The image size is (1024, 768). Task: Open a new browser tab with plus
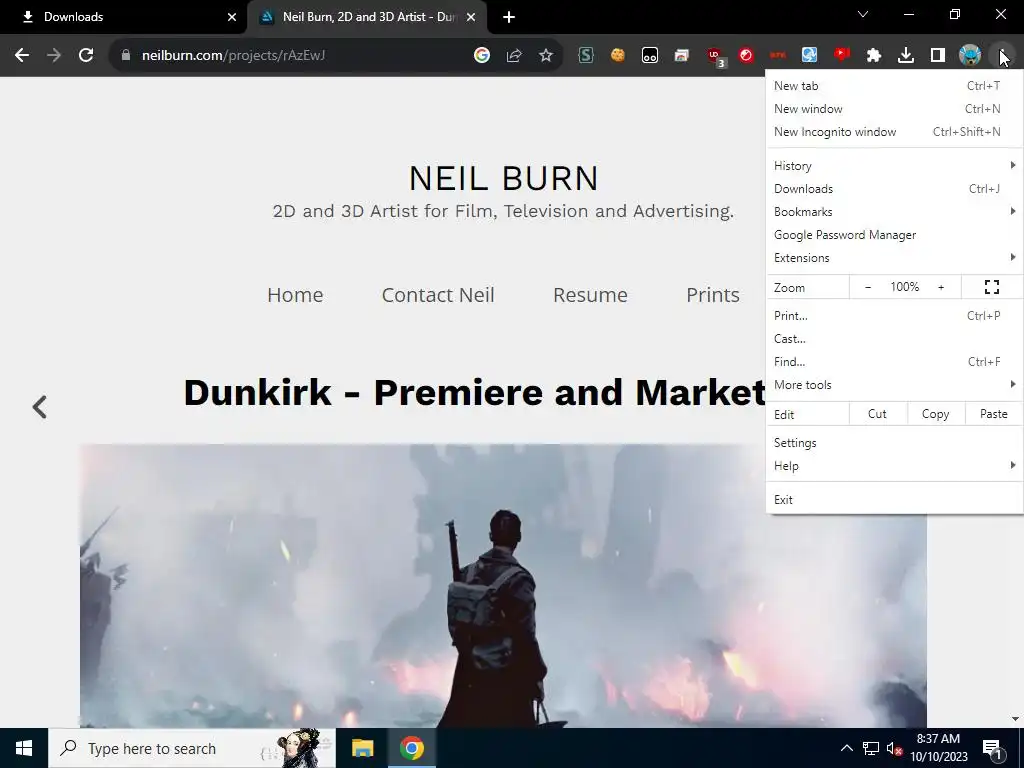(509, 18)
